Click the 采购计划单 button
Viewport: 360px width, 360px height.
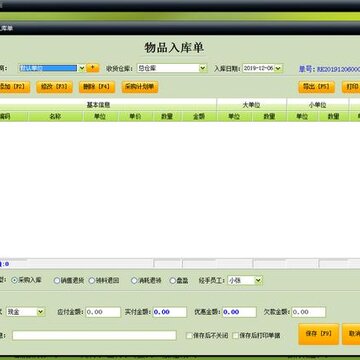click(x=140, y=87)
